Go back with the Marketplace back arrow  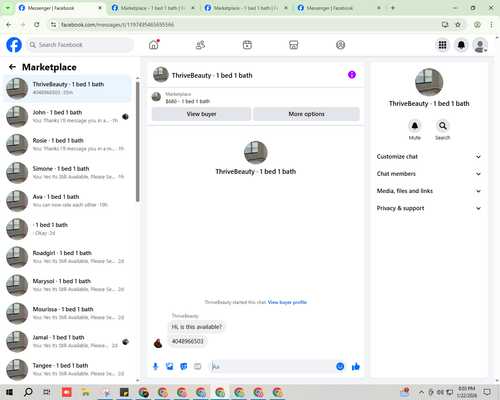click(x=12, y=67)
